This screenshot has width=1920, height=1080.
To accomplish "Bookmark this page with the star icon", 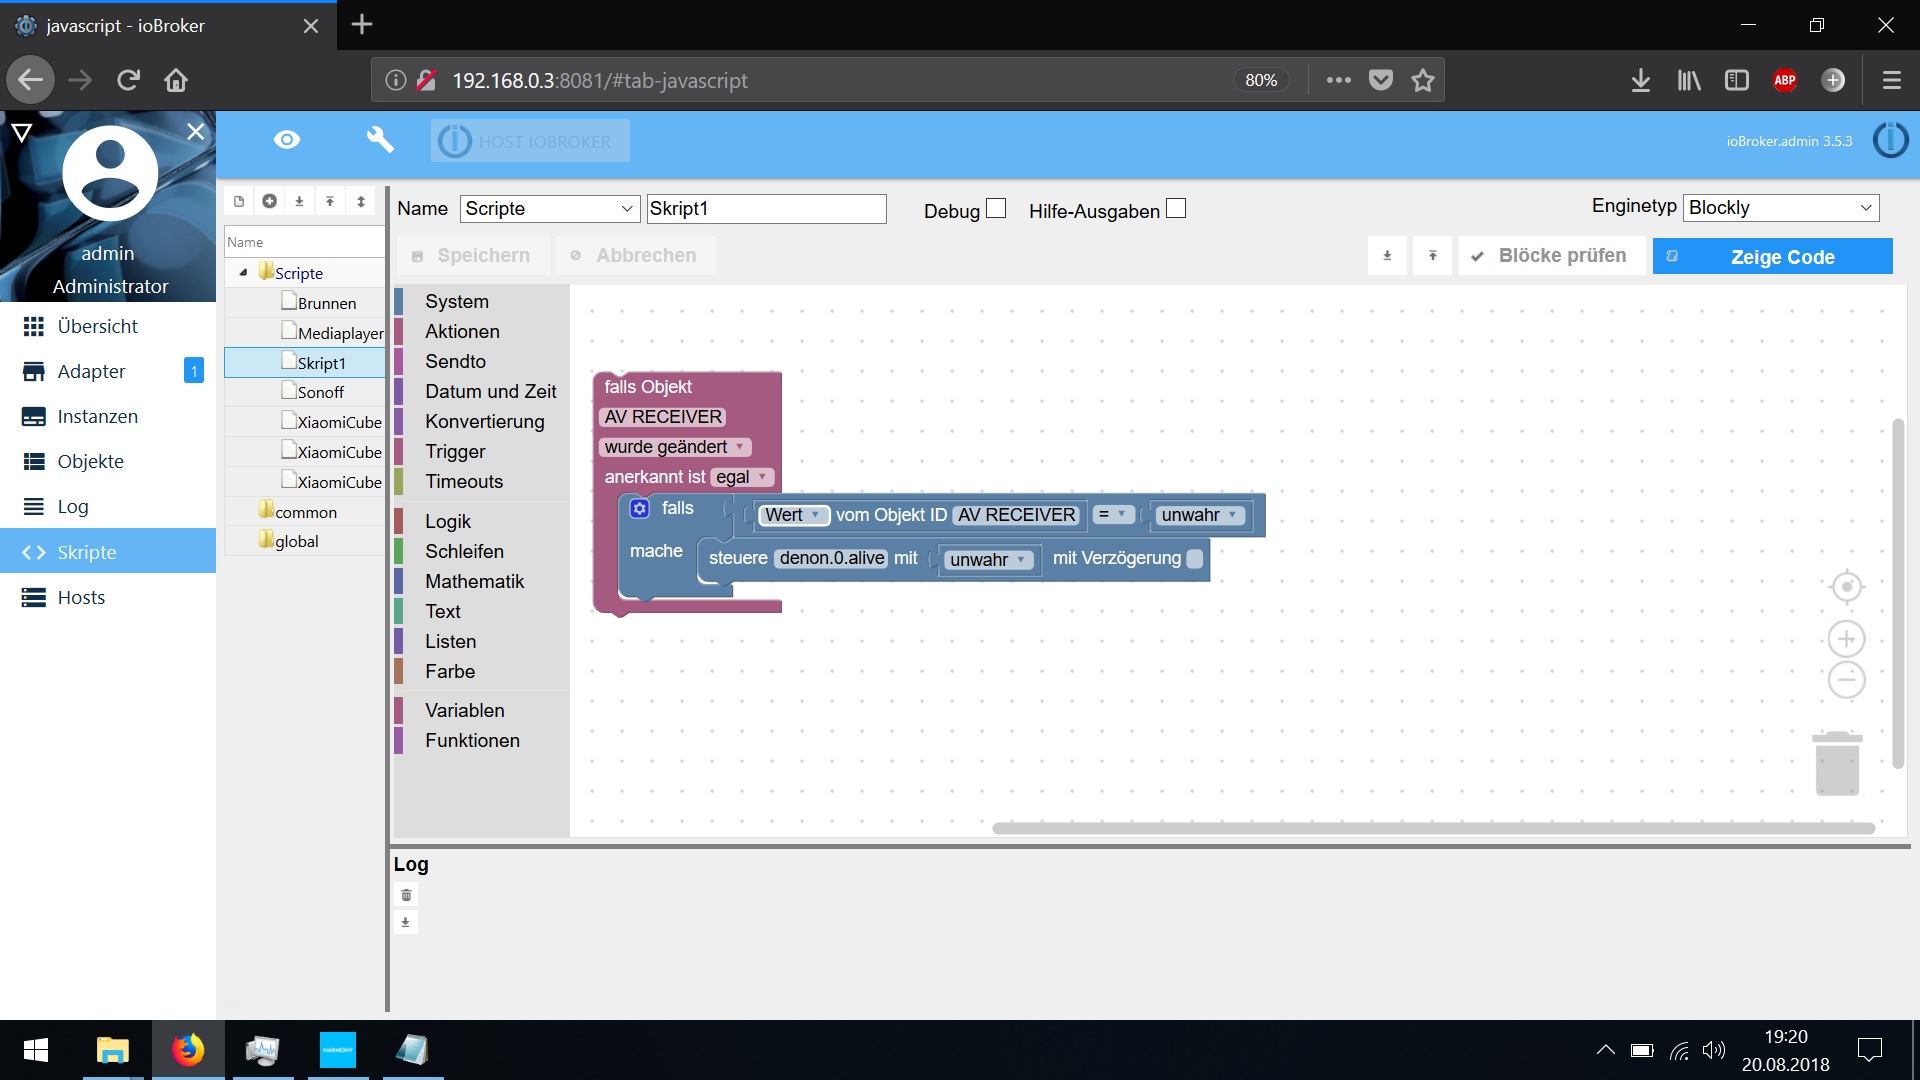I will click(x=1423, y=80).
